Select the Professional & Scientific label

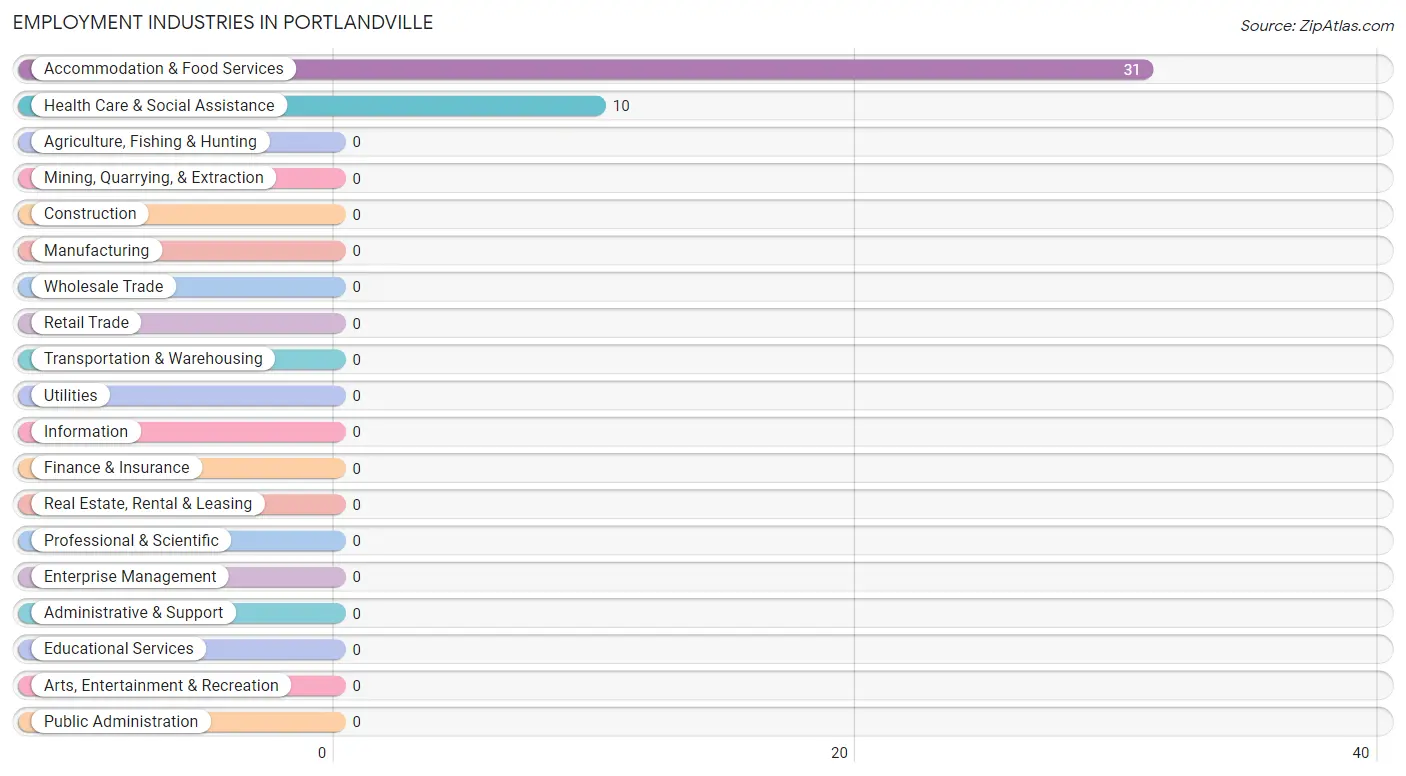pos(131,540)
